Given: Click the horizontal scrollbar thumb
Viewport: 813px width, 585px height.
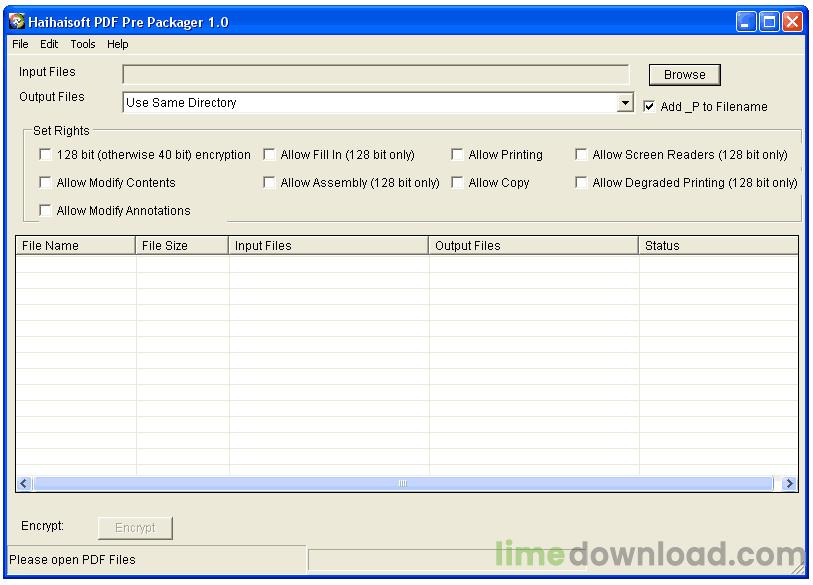Looking at the screenshot, I should pyautogui.click(x=403, y=483).
